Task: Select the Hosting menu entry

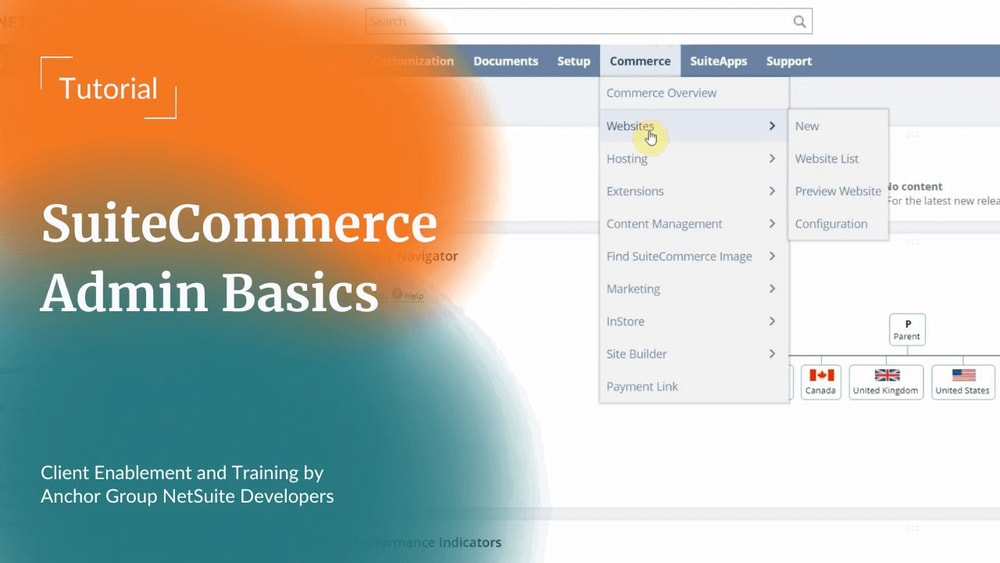Action: click(x=694, y=159)
